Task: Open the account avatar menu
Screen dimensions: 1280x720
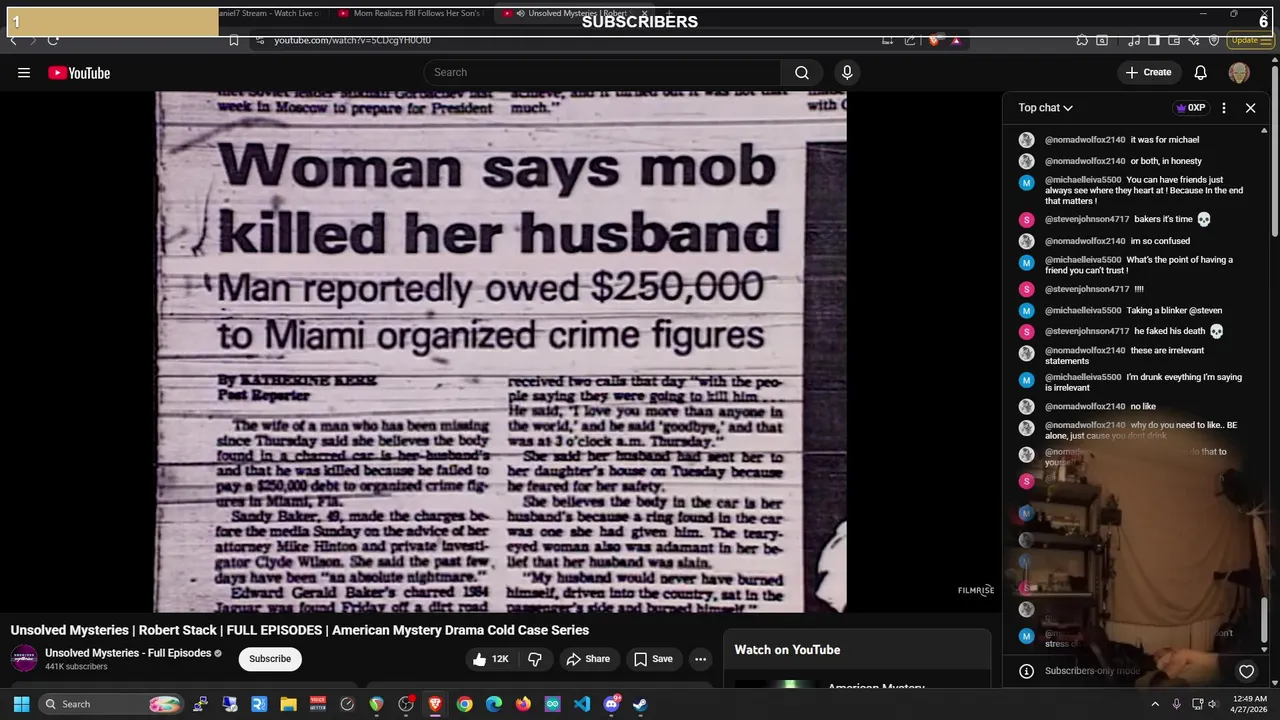Action: coord(1239,72)
